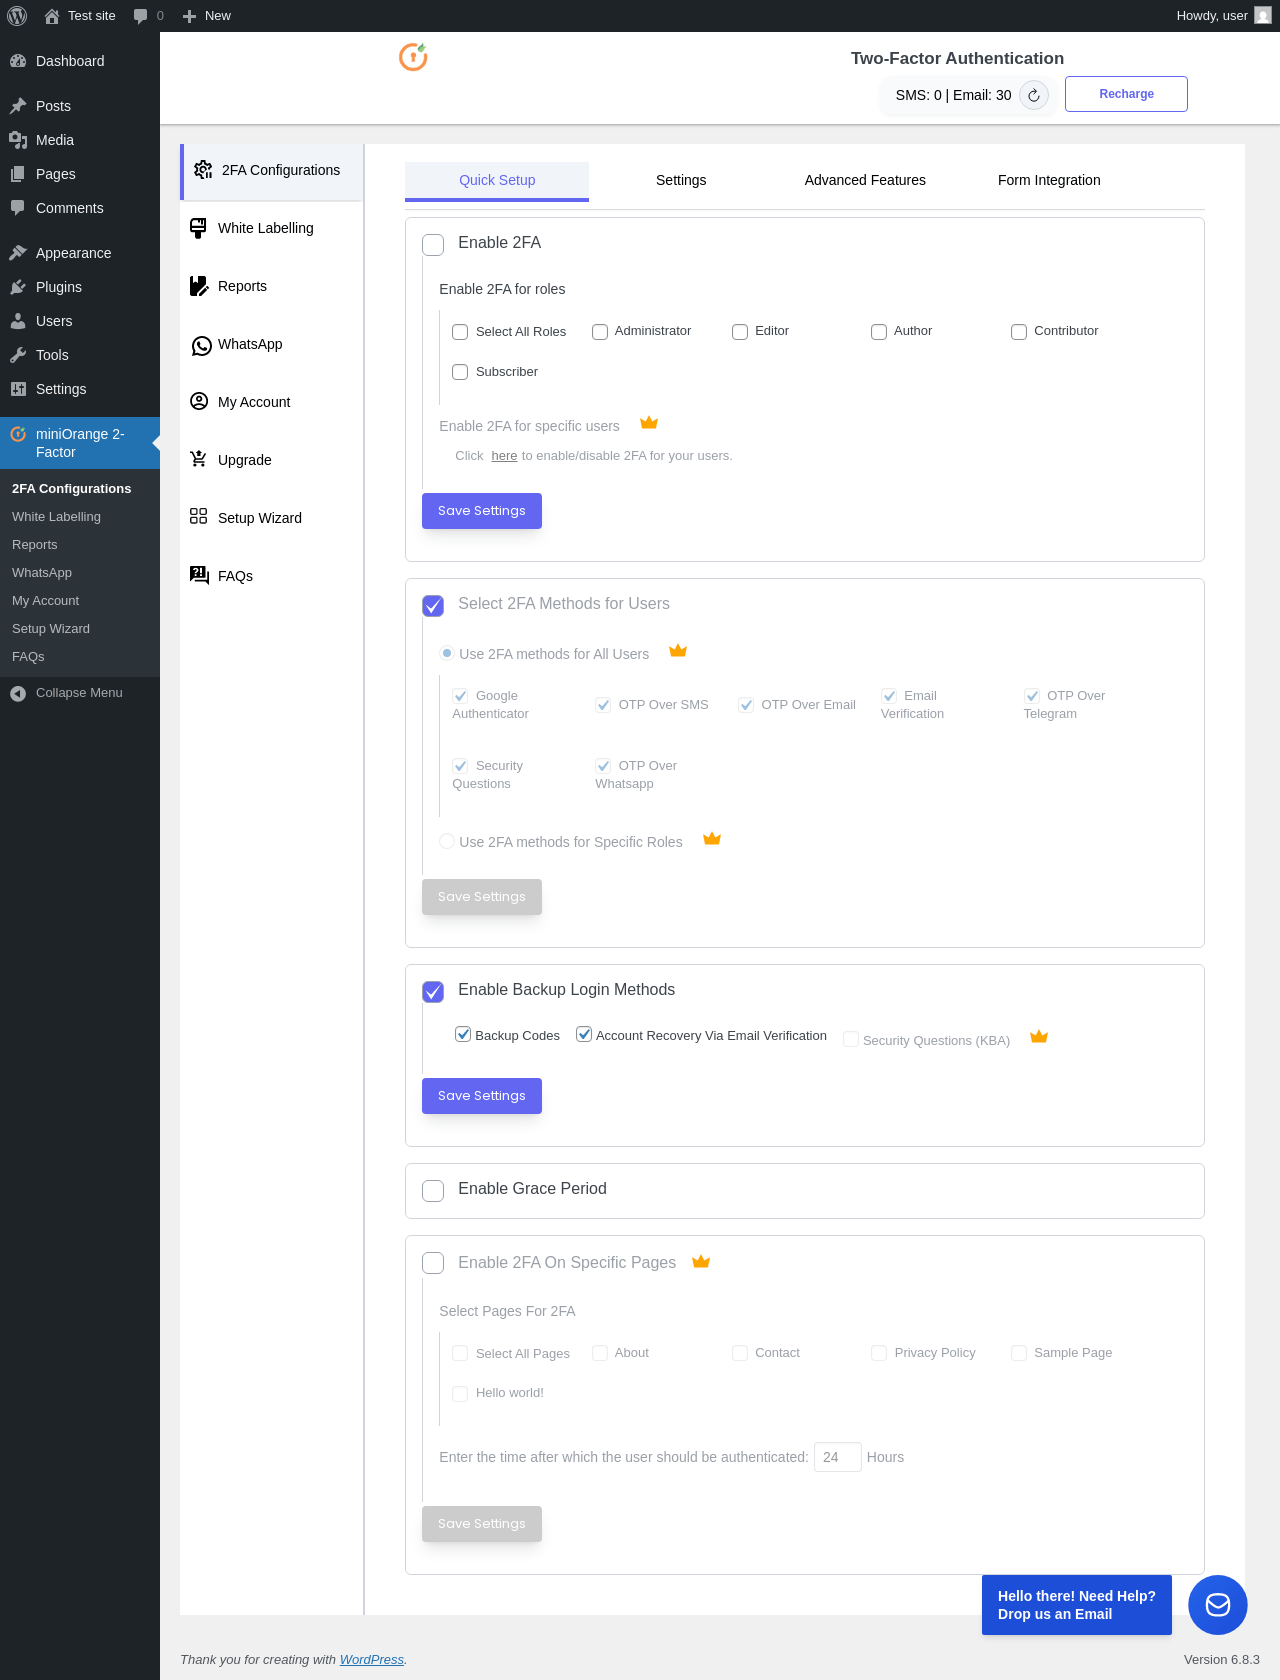Click the user avatar in admin bar

click(x=1263, y=16)
